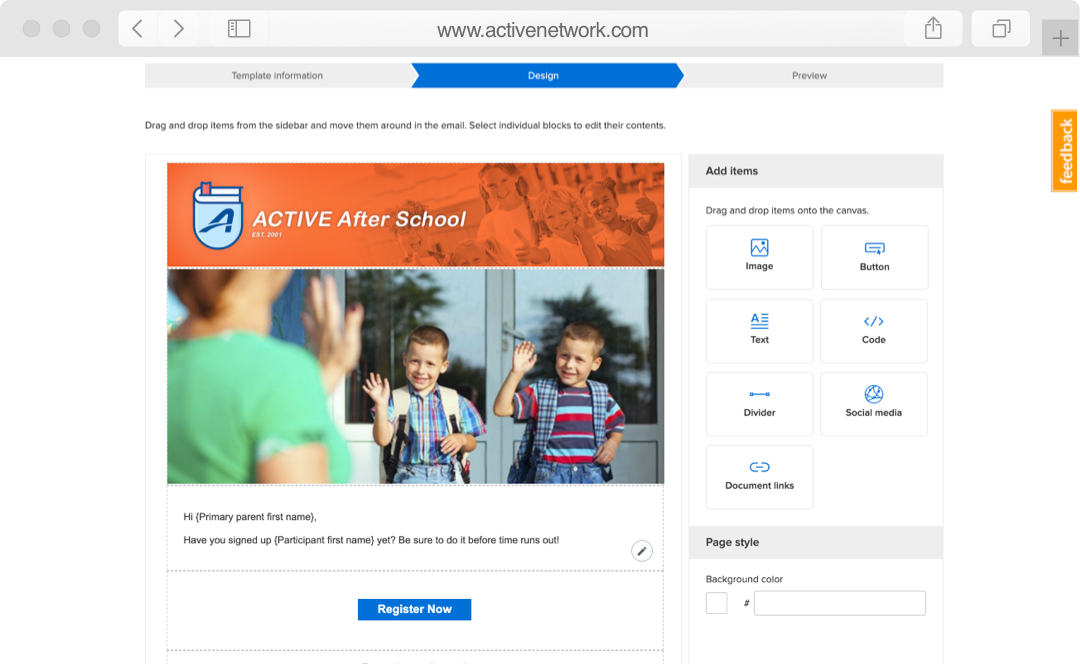The image size is (1080, 664).
Task: Choose the Text item block
Action: pyautogui.click(x=759, y=331)
